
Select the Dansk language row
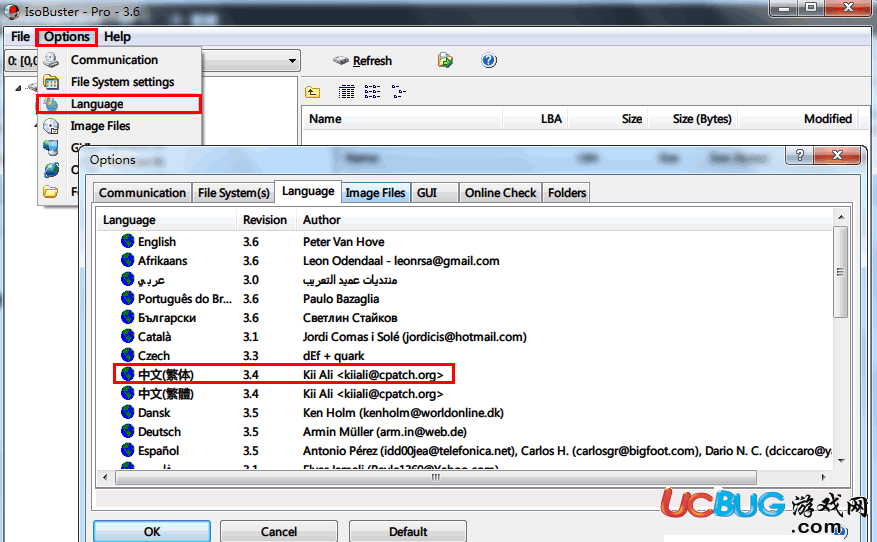click(464, 413)
